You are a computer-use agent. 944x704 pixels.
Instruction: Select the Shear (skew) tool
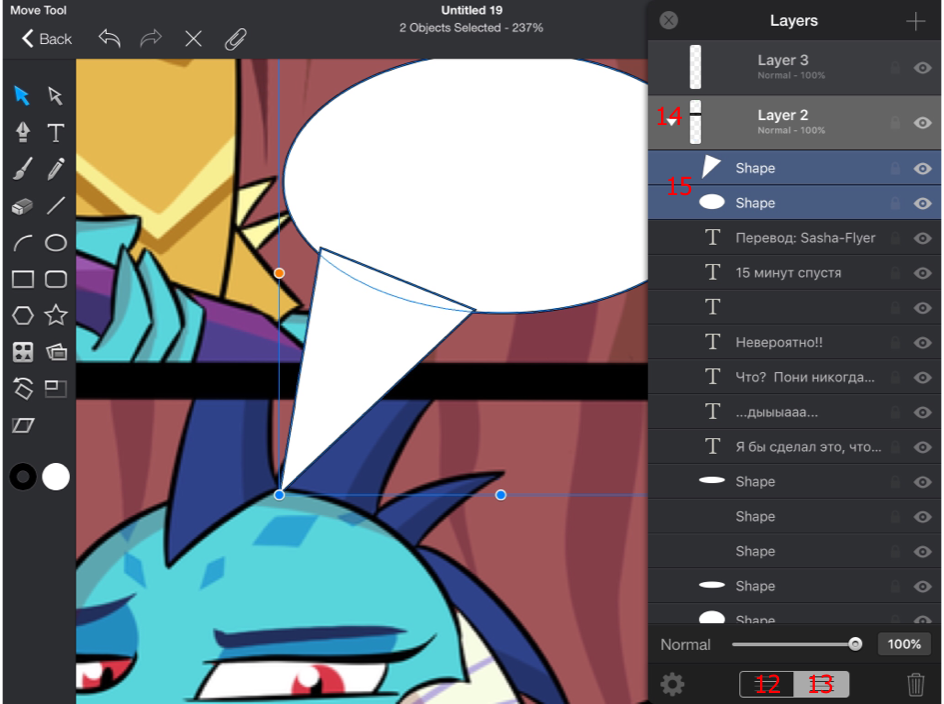click(23, 426)
